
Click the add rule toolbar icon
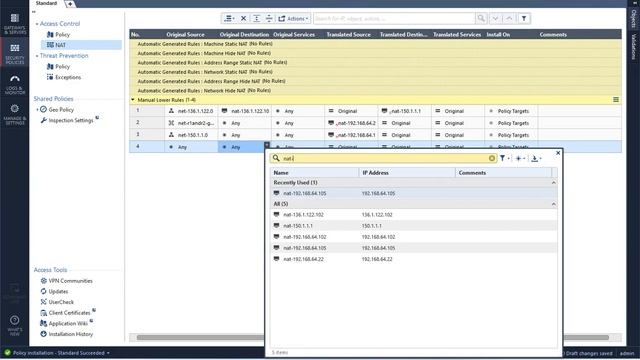pos(229,18)
